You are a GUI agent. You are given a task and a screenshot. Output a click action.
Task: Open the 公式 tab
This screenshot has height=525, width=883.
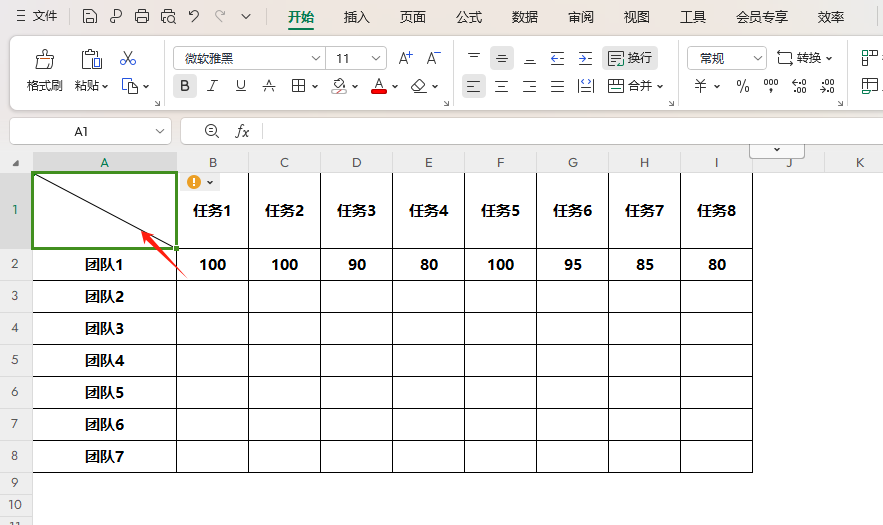469,17
